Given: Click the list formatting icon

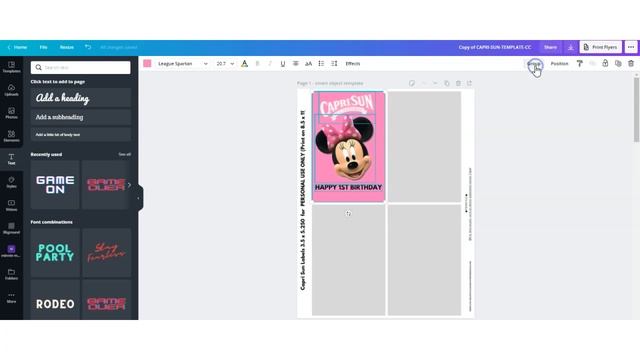Looking at the screenshot, I should (x=321, y=64).
